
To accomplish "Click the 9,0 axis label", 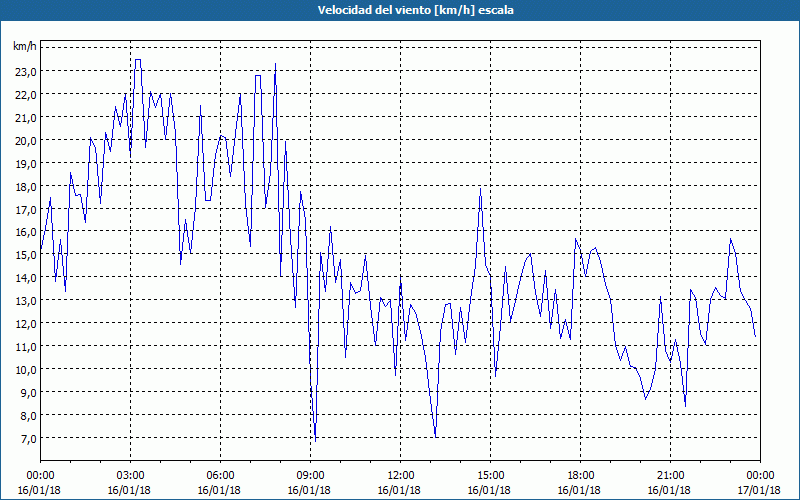I will (x=28, y=393).
